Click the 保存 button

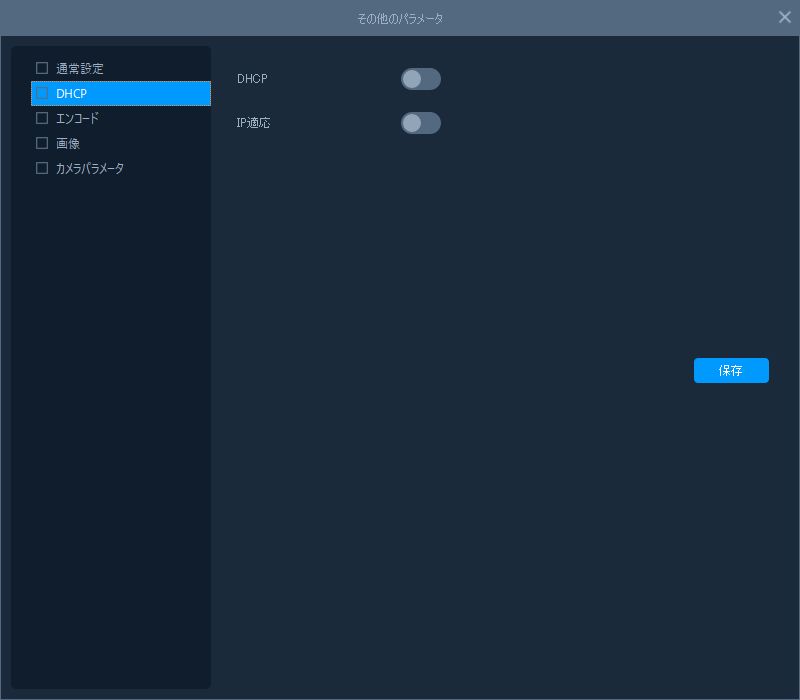click(731, 370)
